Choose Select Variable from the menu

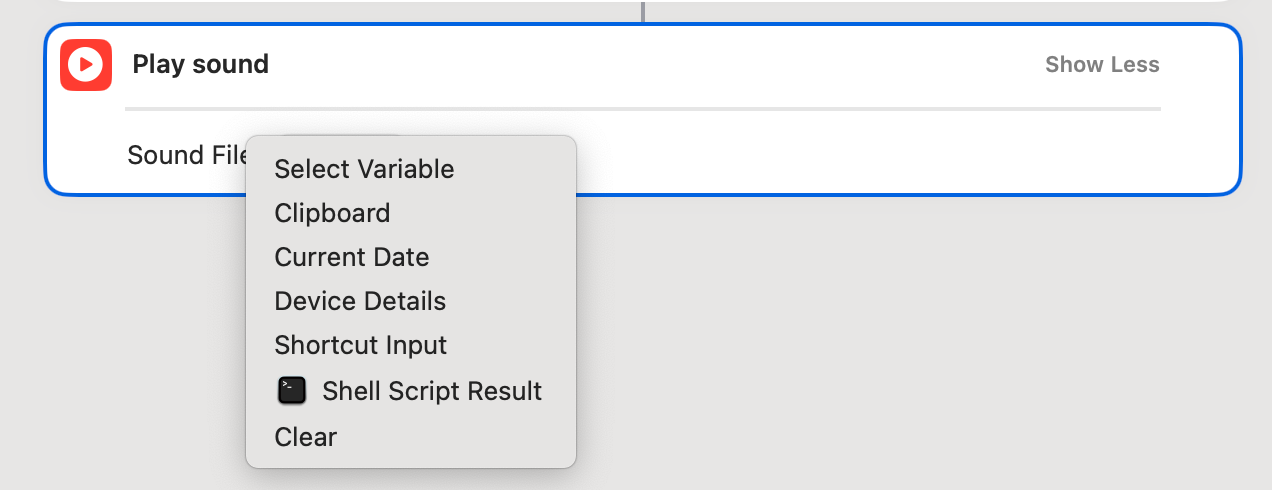[364, 169]
